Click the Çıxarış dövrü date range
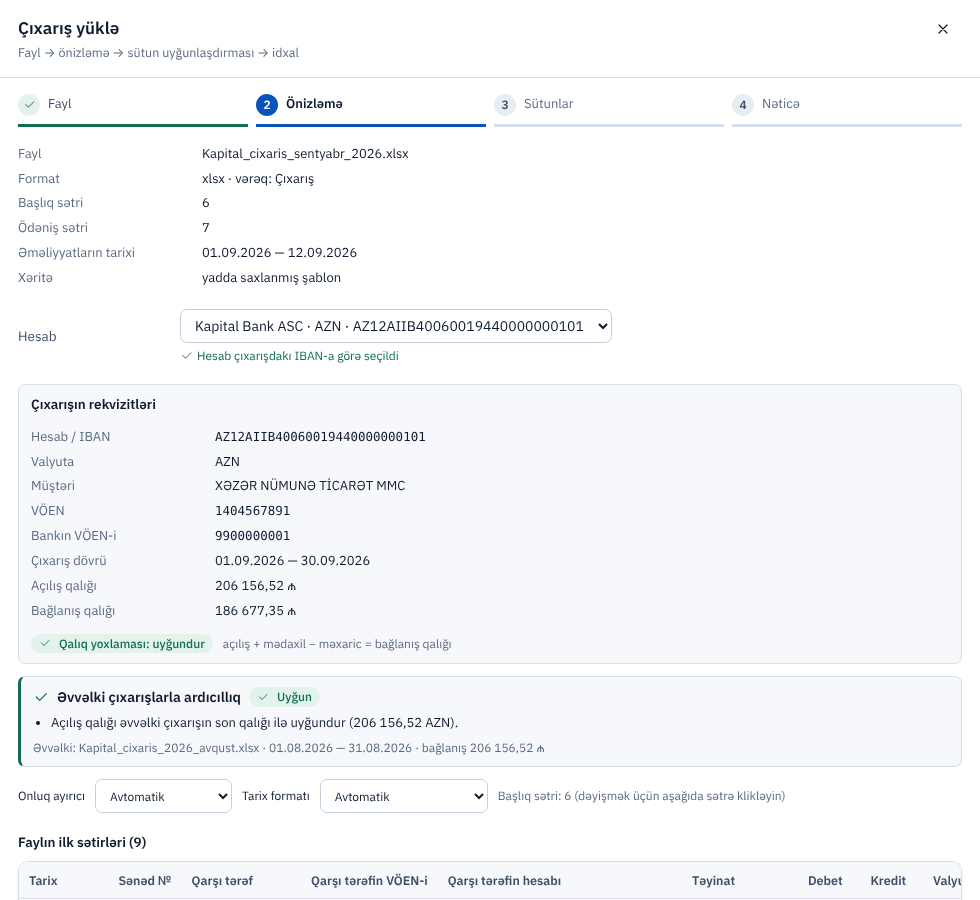 [292, 561]
